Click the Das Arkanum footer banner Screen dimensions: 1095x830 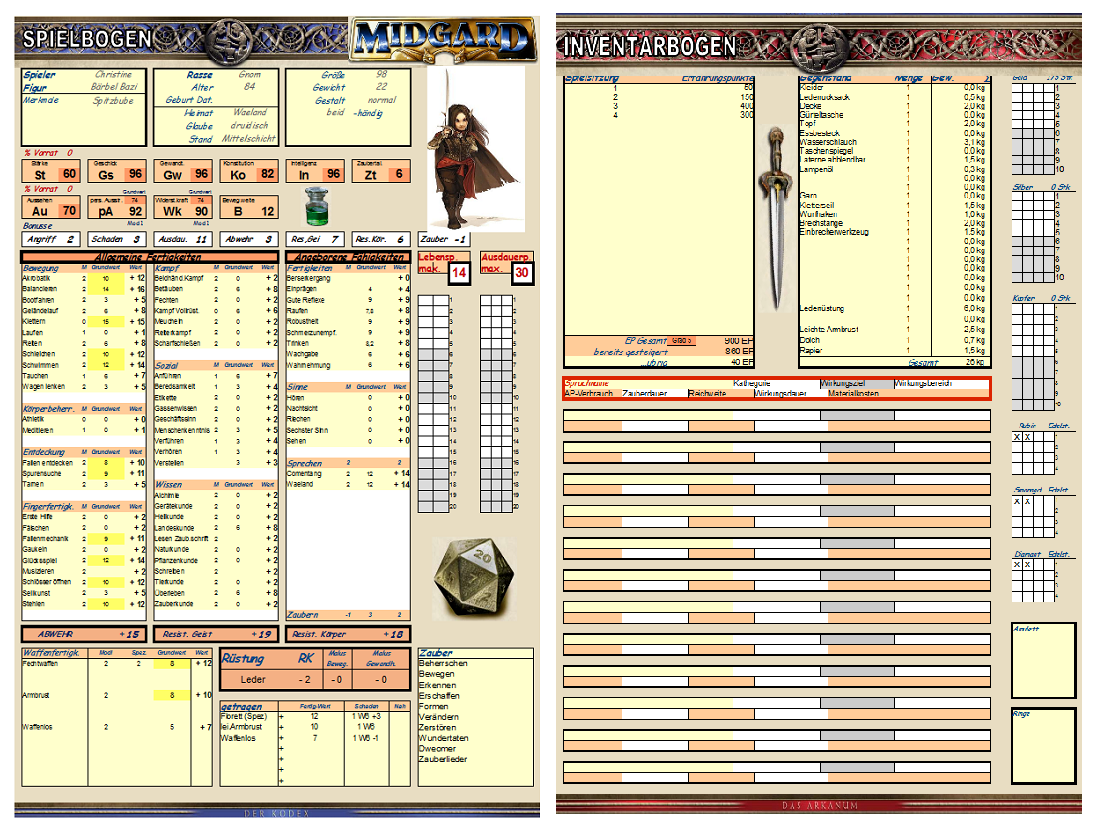point(818,805)
